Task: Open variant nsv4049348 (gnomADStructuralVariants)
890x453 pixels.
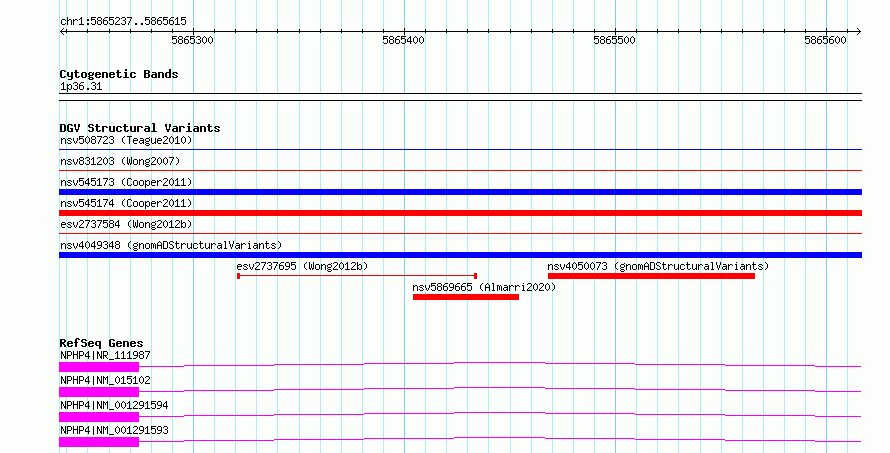Action: tap(171, 245)
